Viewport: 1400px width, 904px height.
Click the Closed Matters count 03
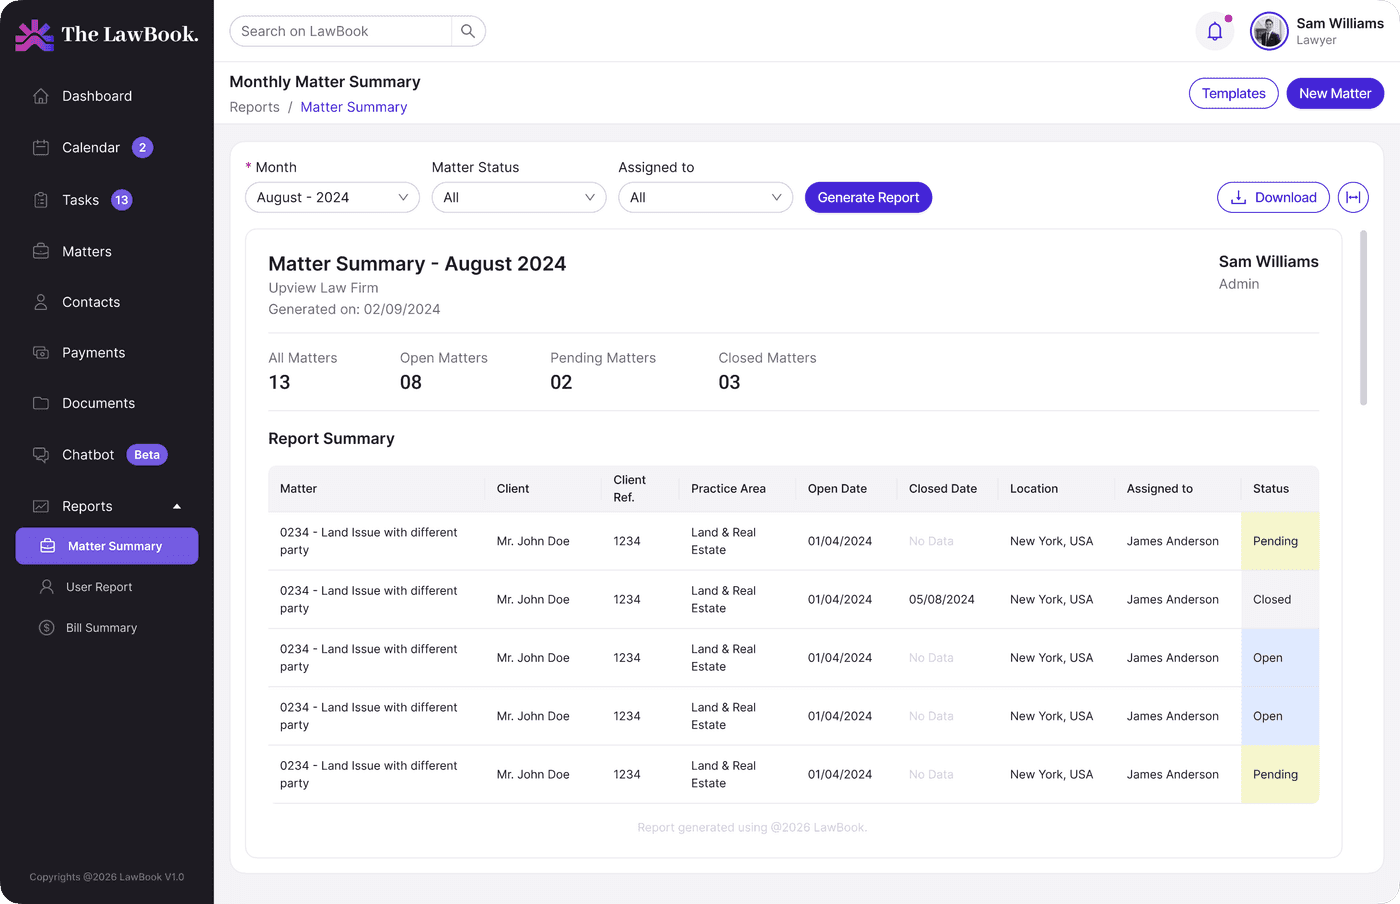(729, 382)
